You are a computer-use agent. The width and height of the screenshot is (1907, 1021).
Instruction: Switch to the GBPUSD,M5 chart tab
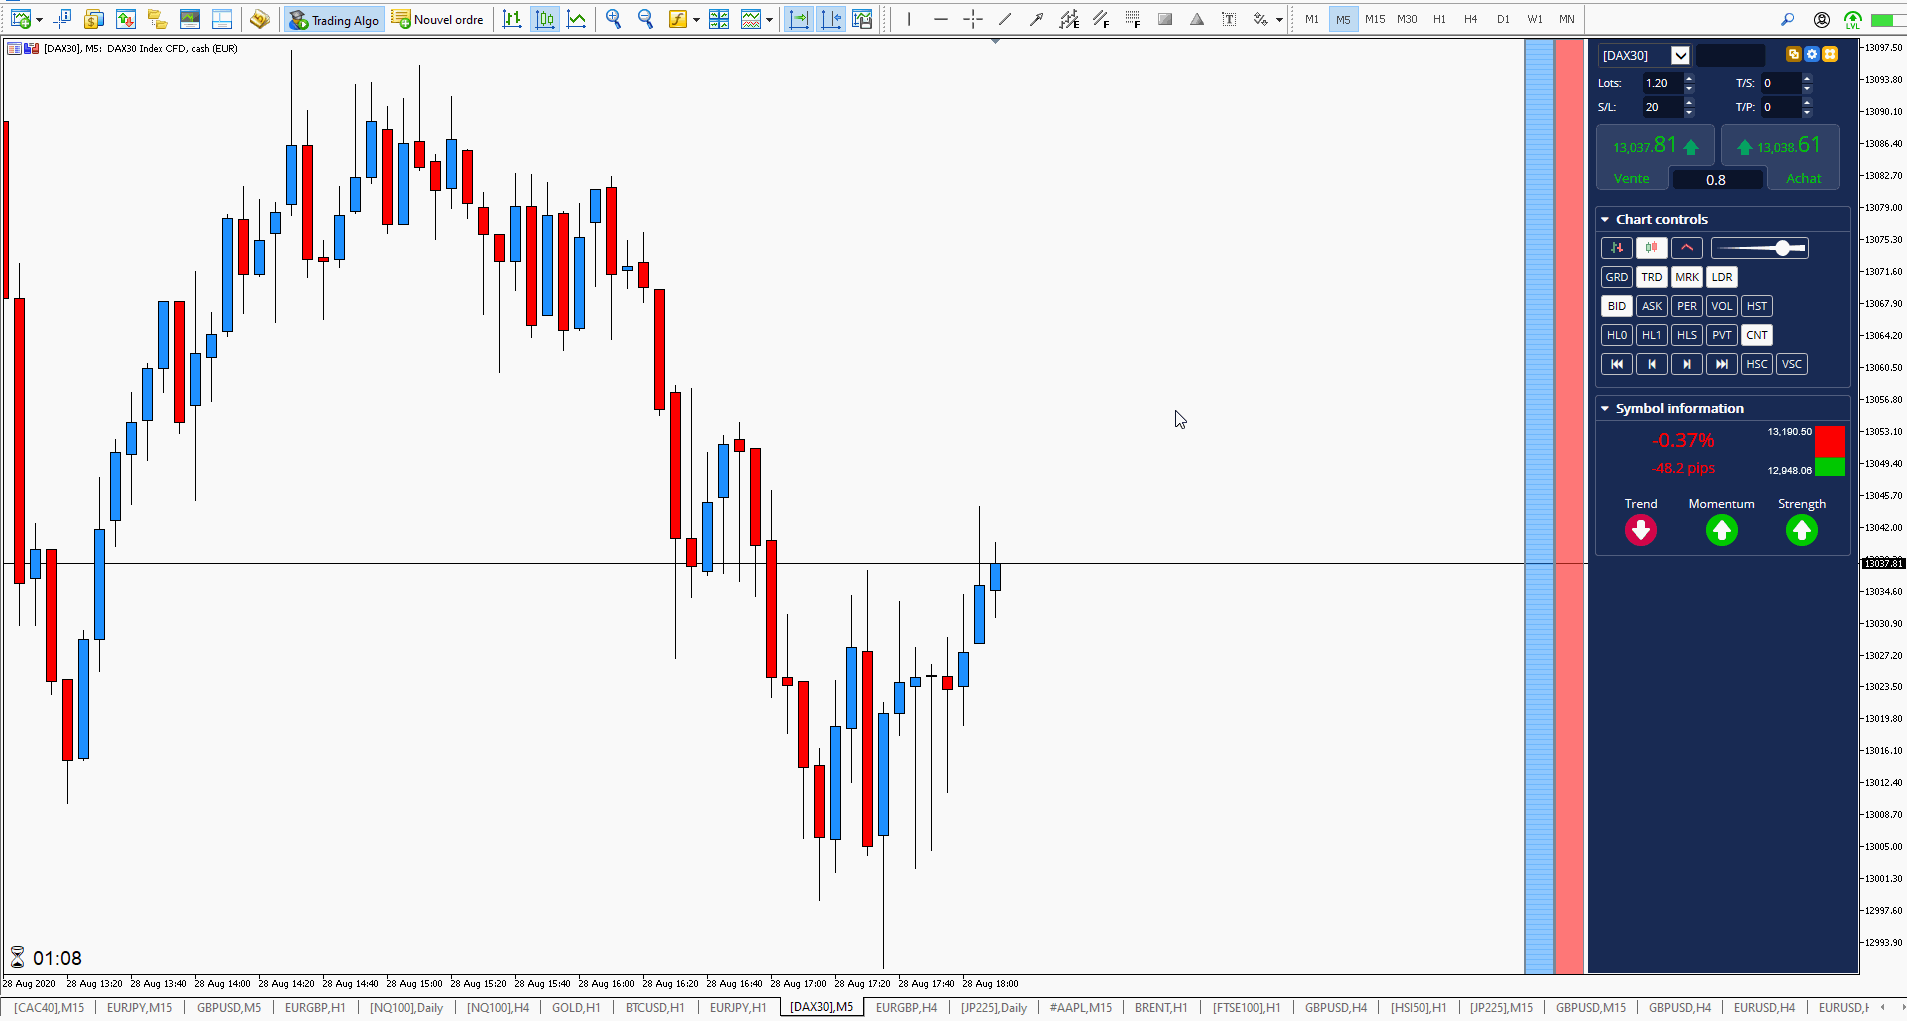click(x=229, y=1007)
